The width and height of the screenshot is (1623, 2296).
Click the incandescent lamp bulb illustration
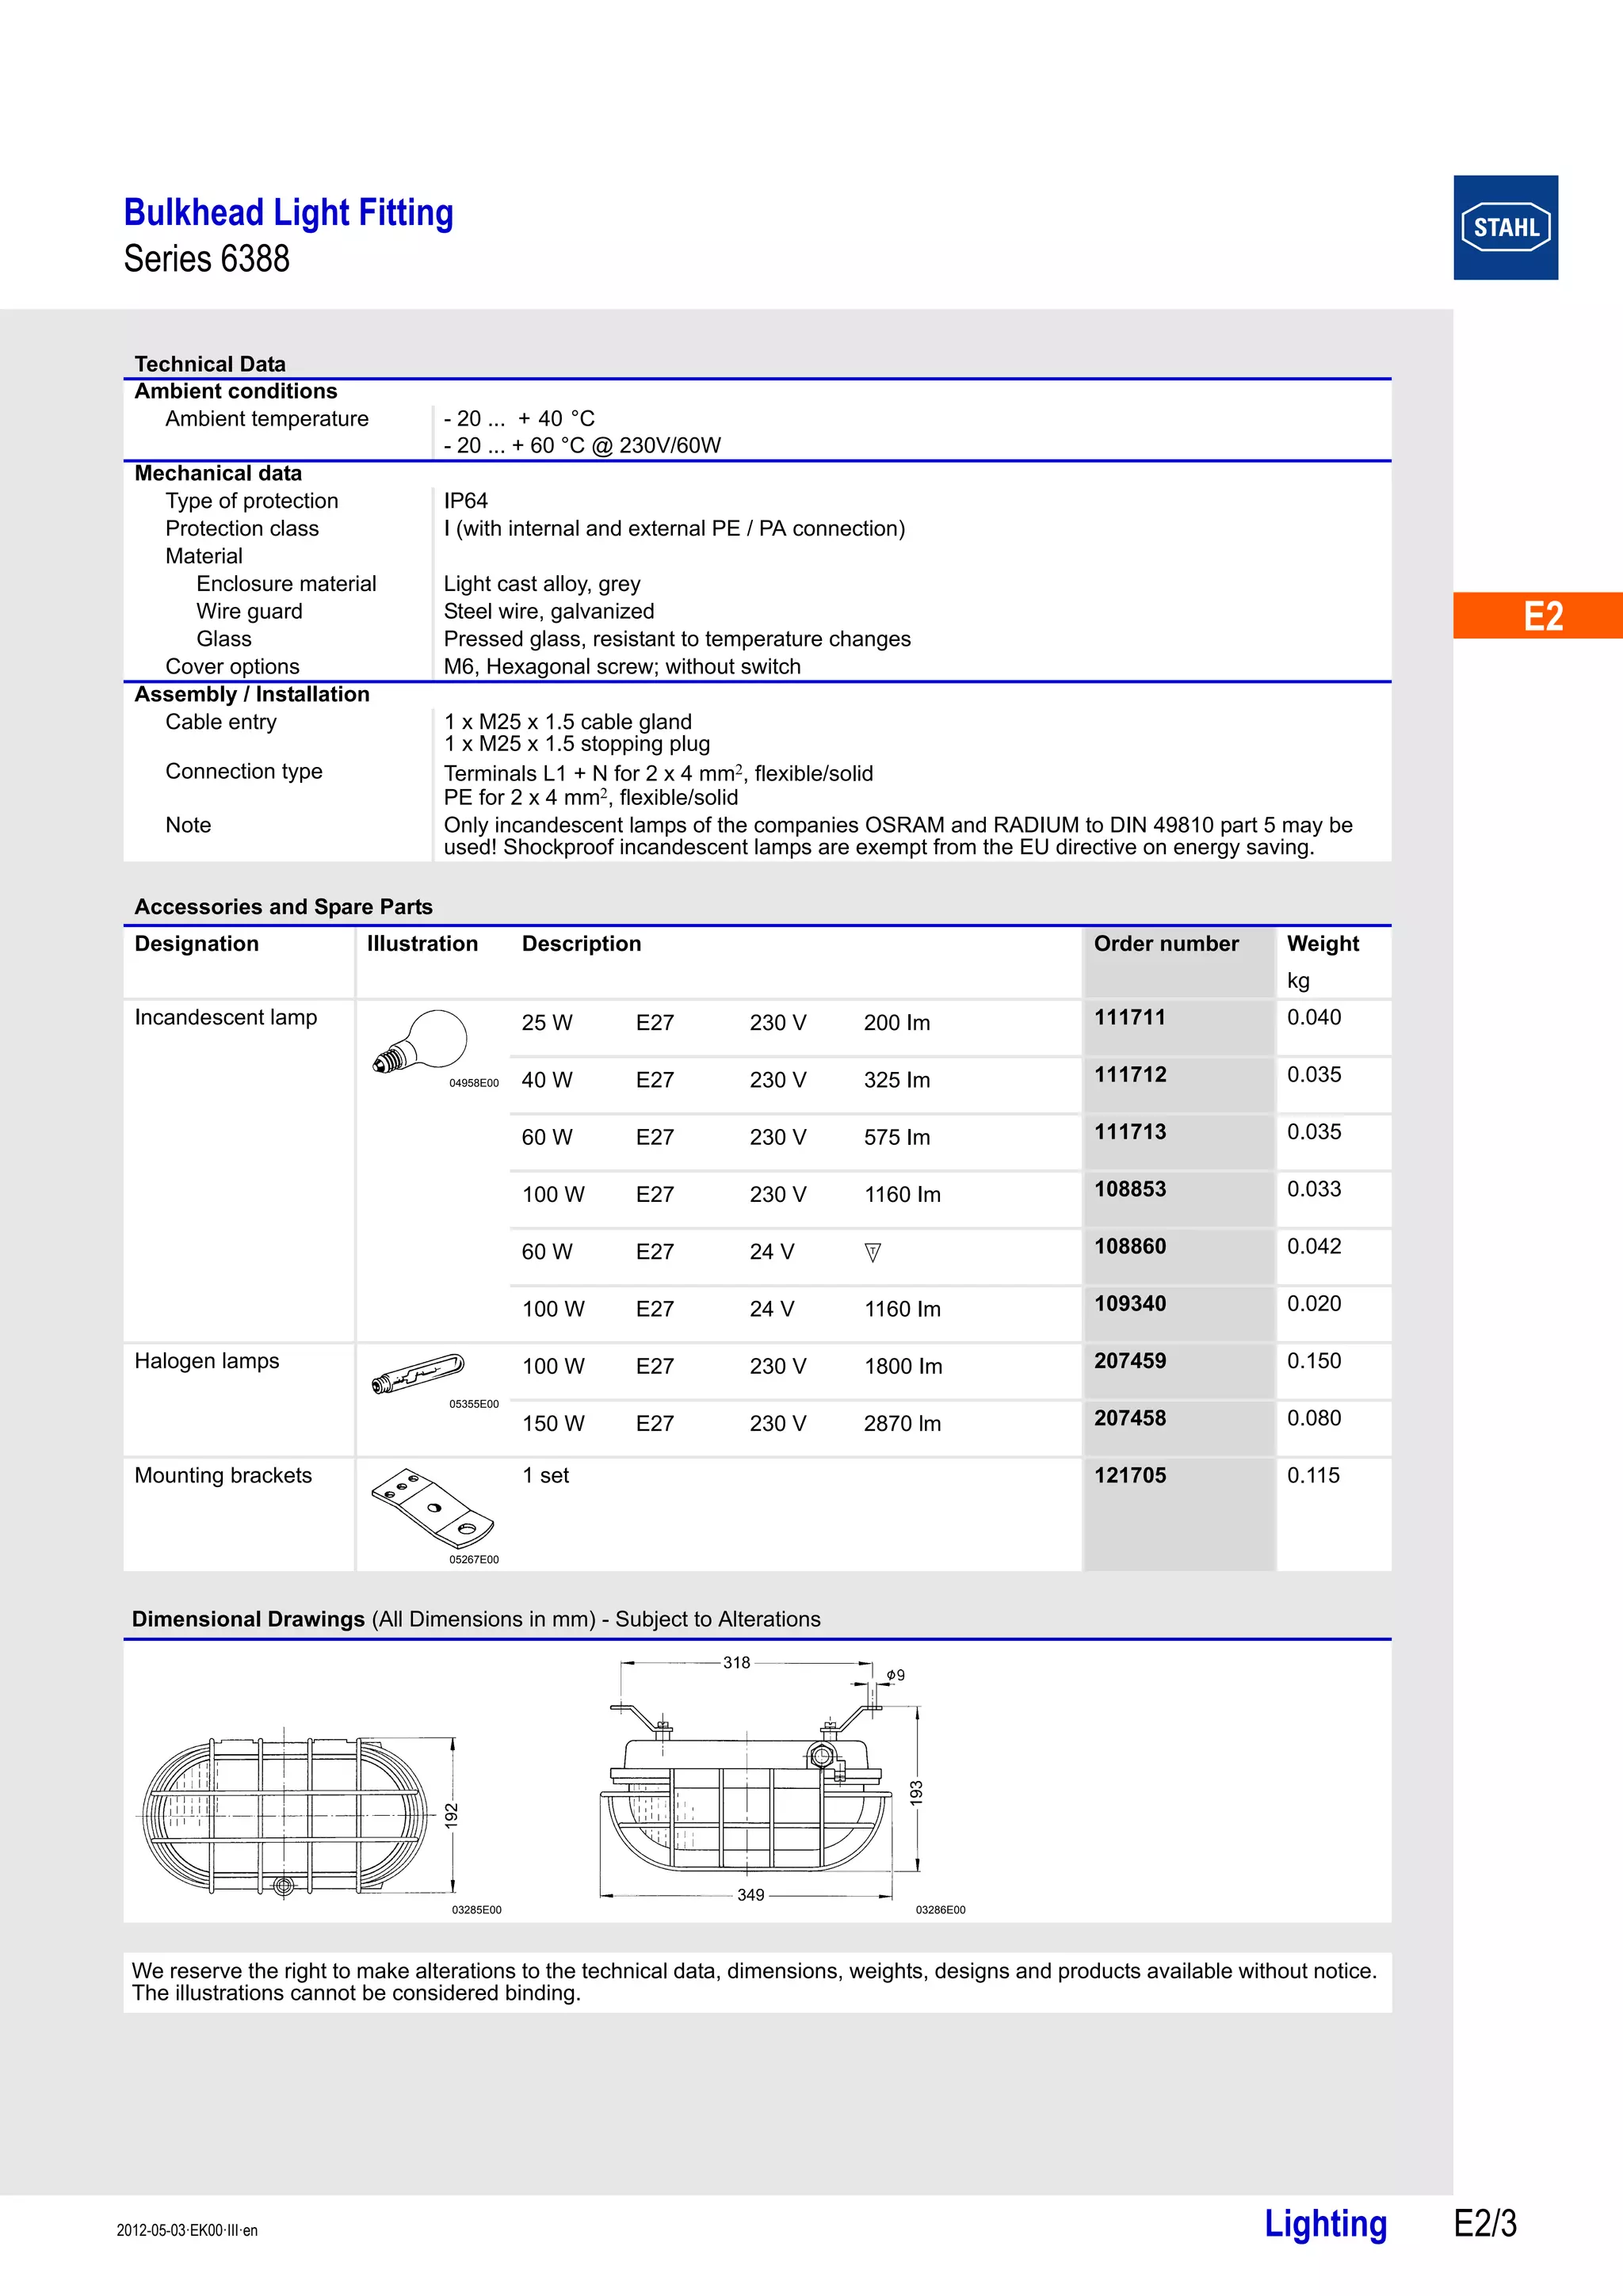coord(423,1041)
